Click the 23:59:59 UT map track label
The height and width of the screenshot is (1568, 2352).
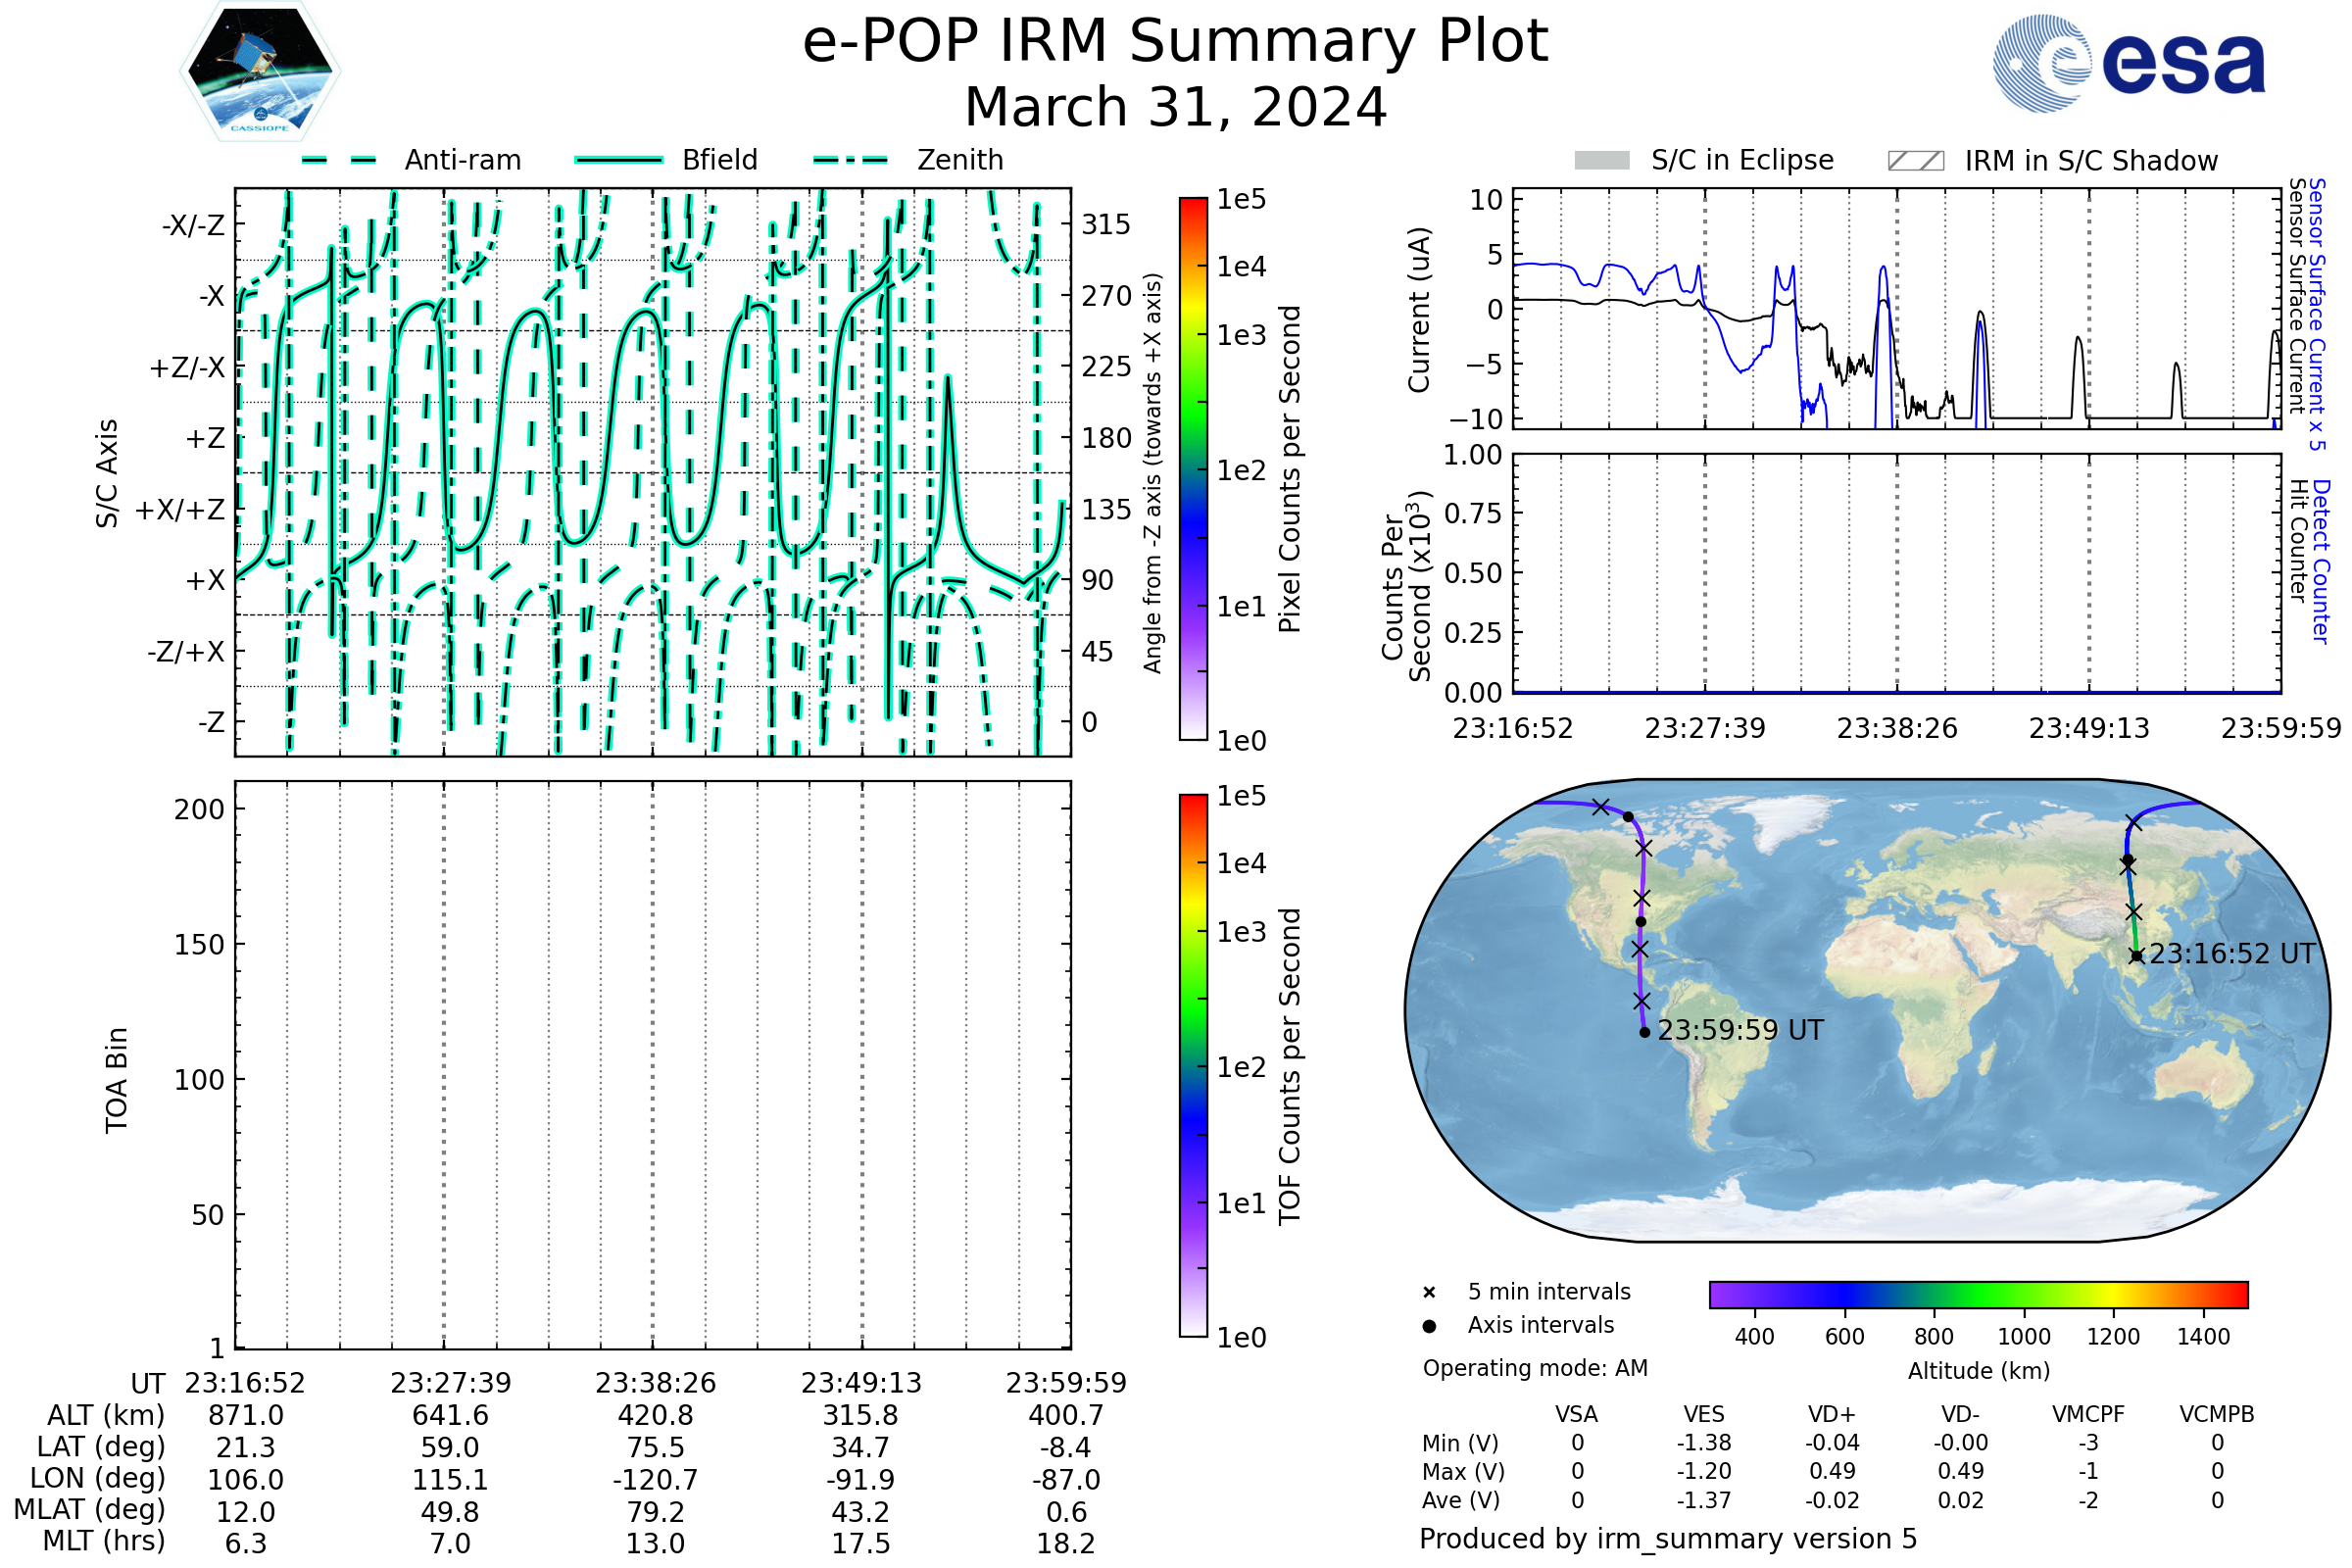pos(1740,1030)
